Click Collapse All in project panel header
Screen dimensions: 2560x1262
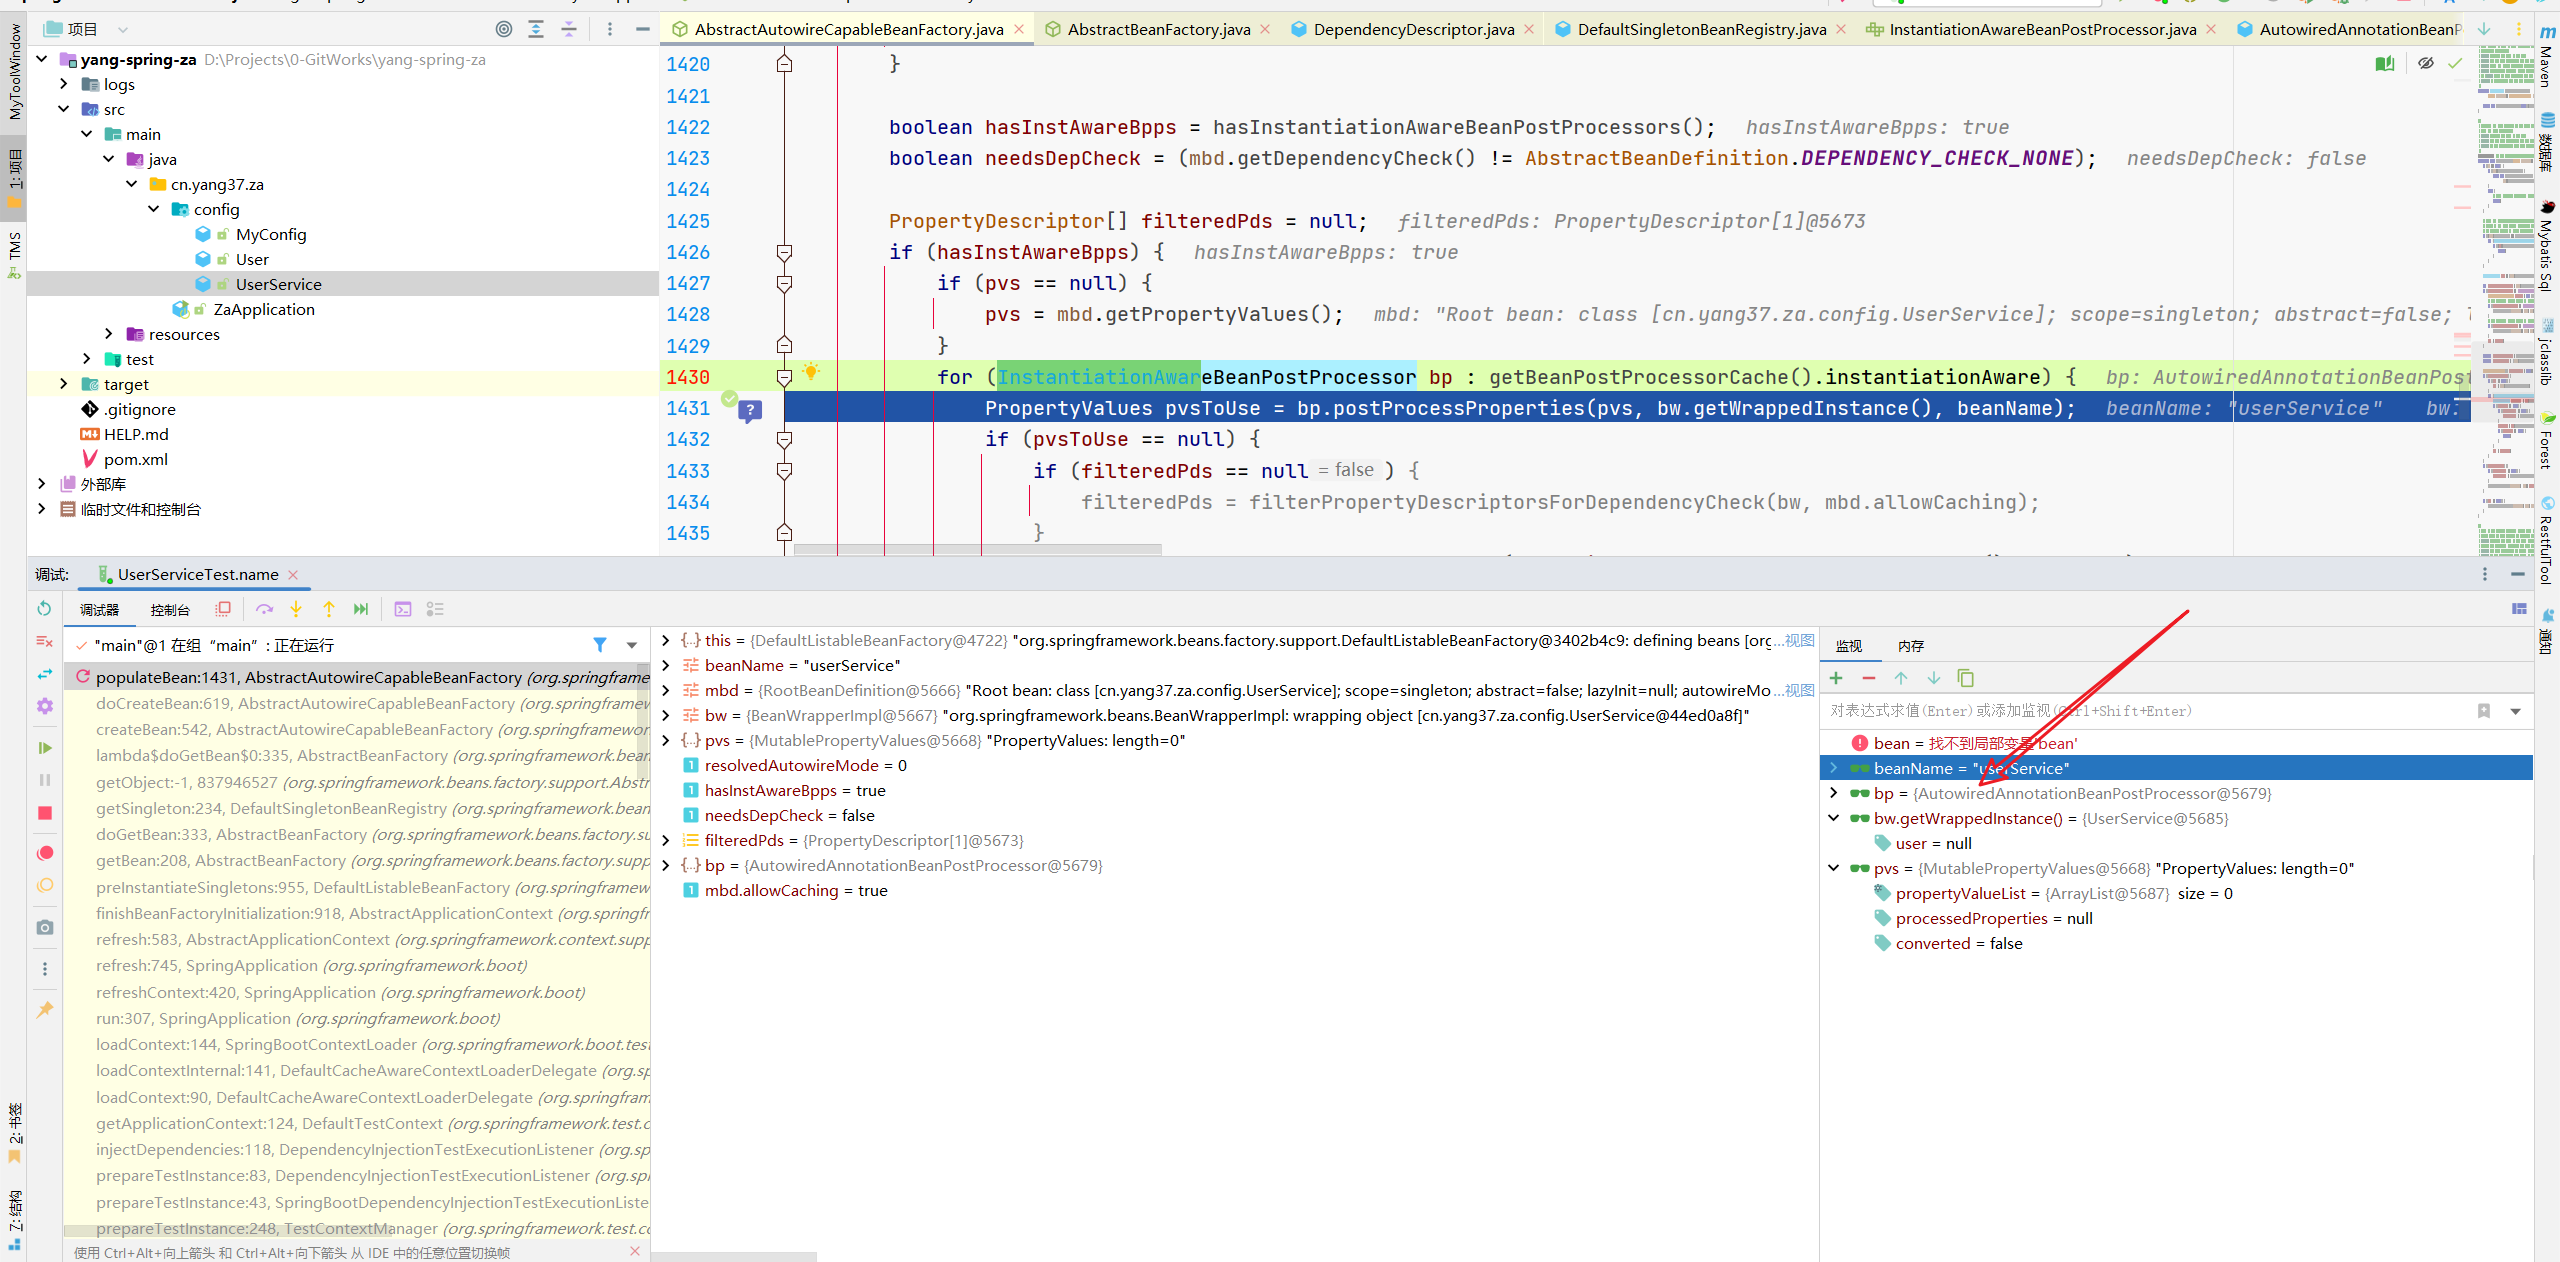click(x=569, y=29)
